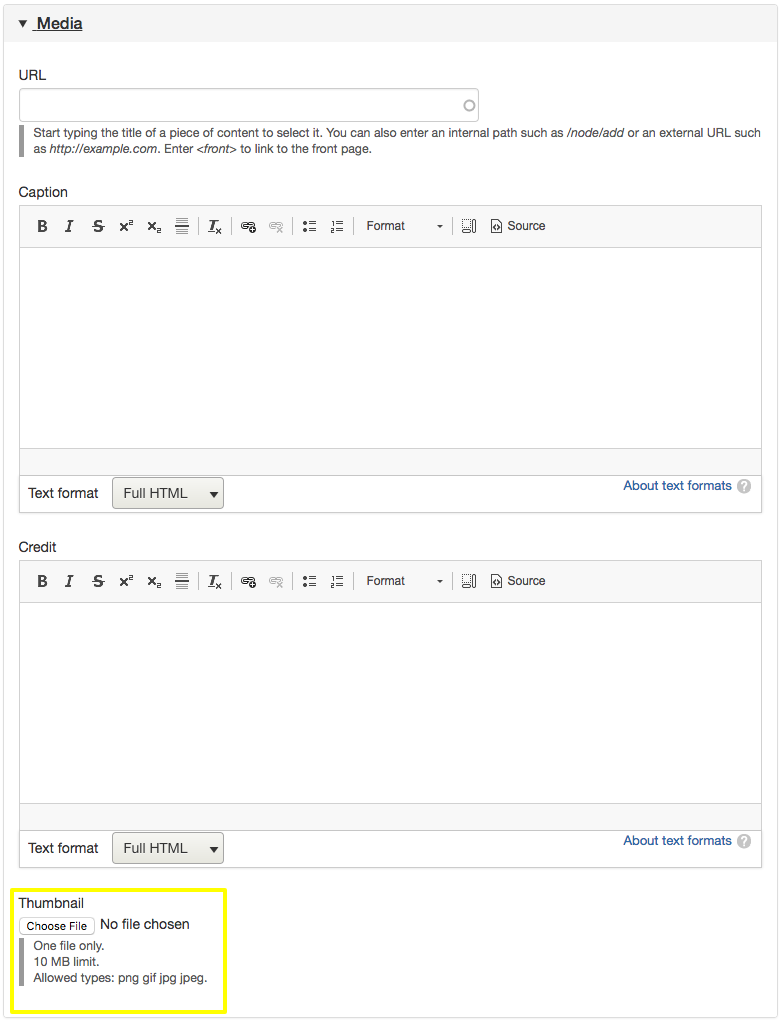
Task: Toggle Show Blocks in Caption editor toolbar
Action: coord(468,226)
